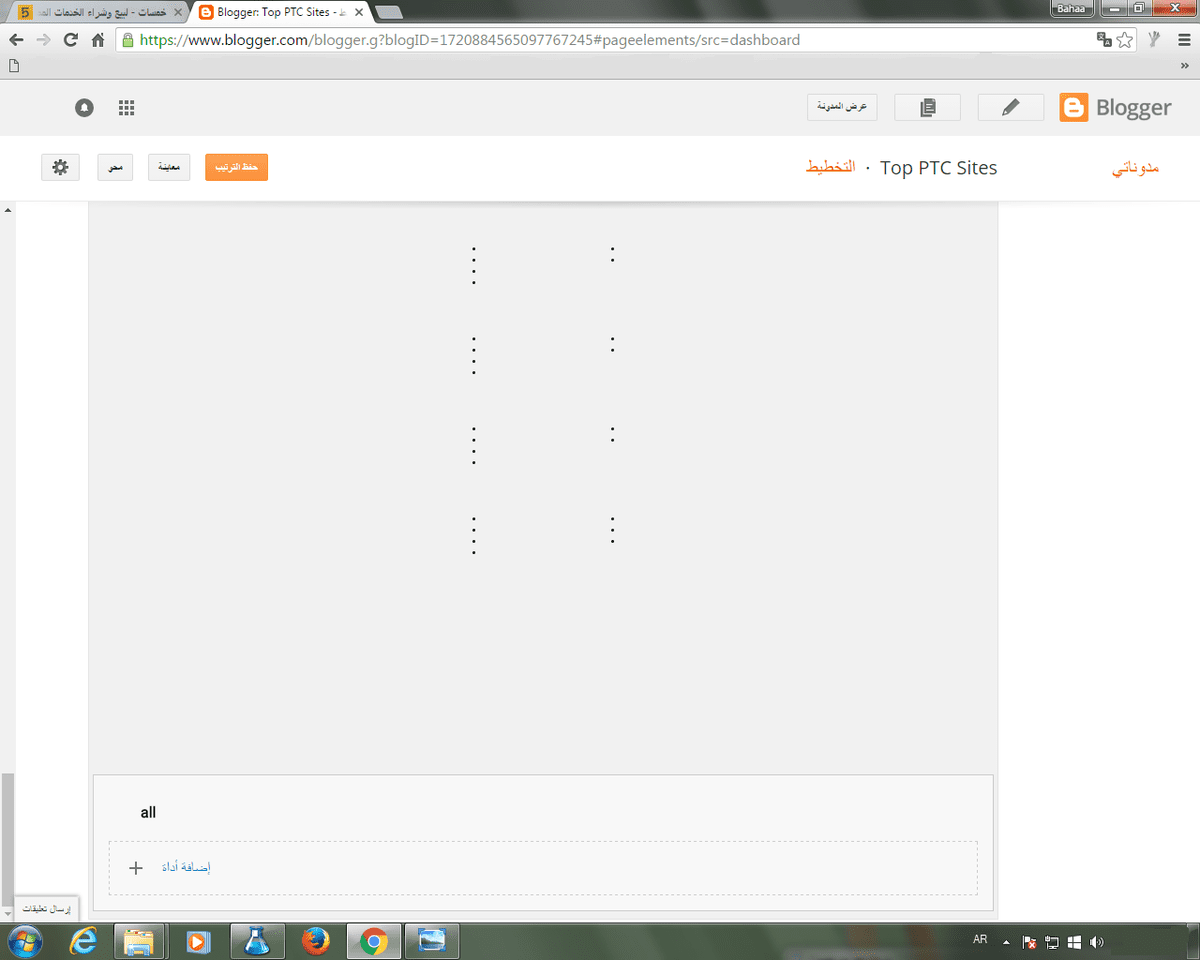The width and height of the screenshot is (1200, 960).
Task: Click the 'all' section label
Action: click(148, 812)
